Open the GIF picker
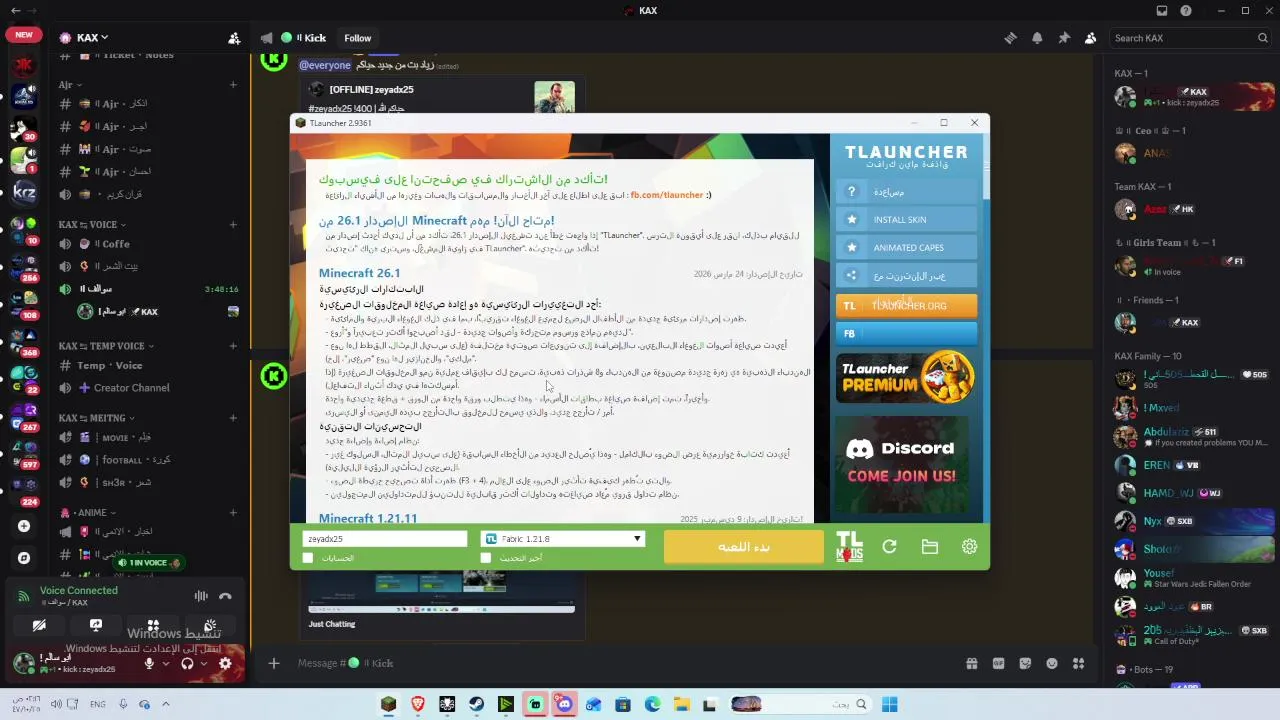 pos(998,663)
